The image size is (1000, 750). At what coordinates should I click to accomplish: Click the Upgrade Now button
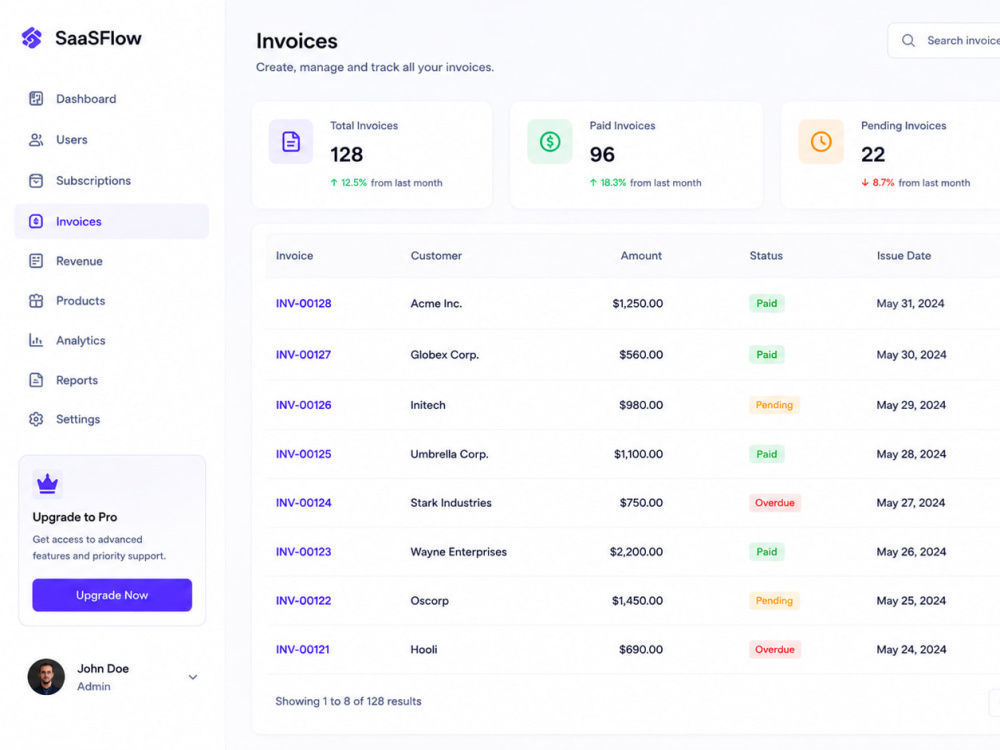tap(112, 595)
